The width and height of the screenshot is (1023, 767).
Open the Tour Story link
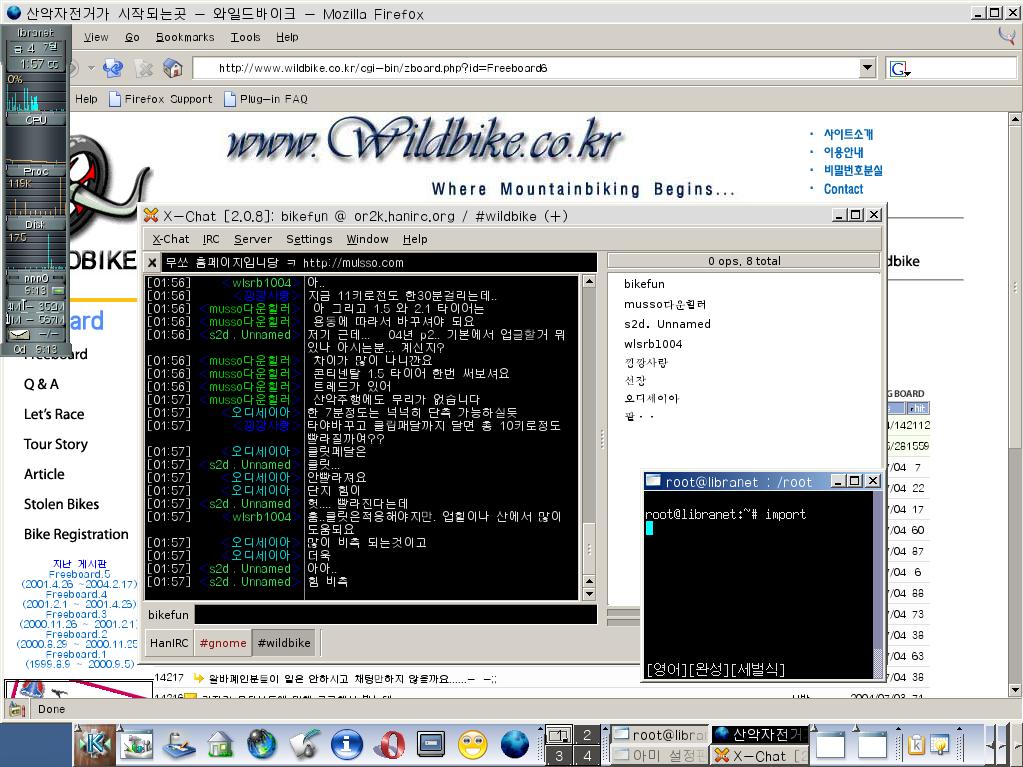(x=56, y=444)
